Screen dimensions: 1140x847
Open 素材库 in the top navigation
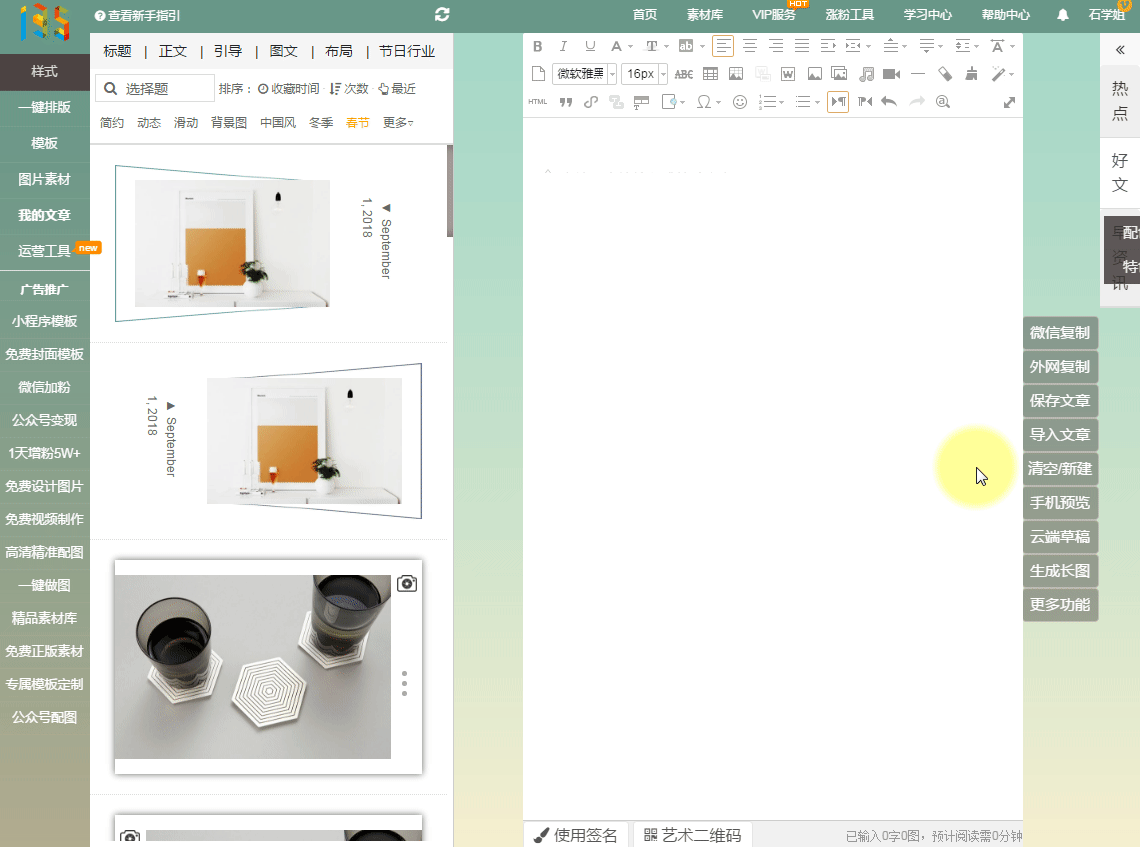pyautogui.click(x=705, y=15)
